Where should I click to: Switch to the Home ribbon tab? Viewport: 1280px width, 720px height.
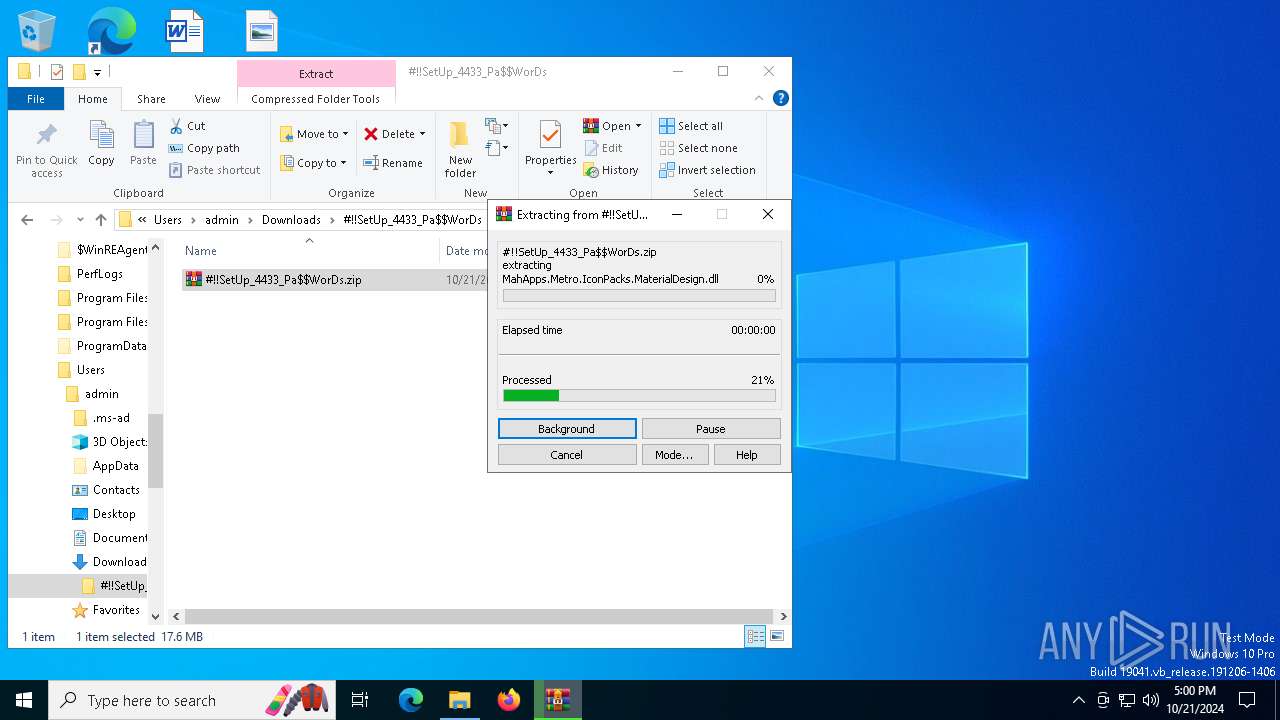pos(93,99)
